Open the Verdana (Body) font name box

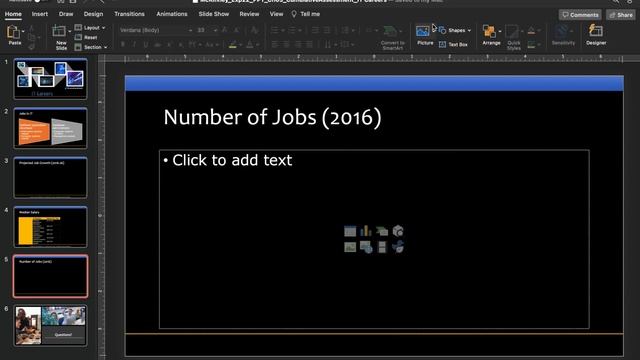click(156, 30)
